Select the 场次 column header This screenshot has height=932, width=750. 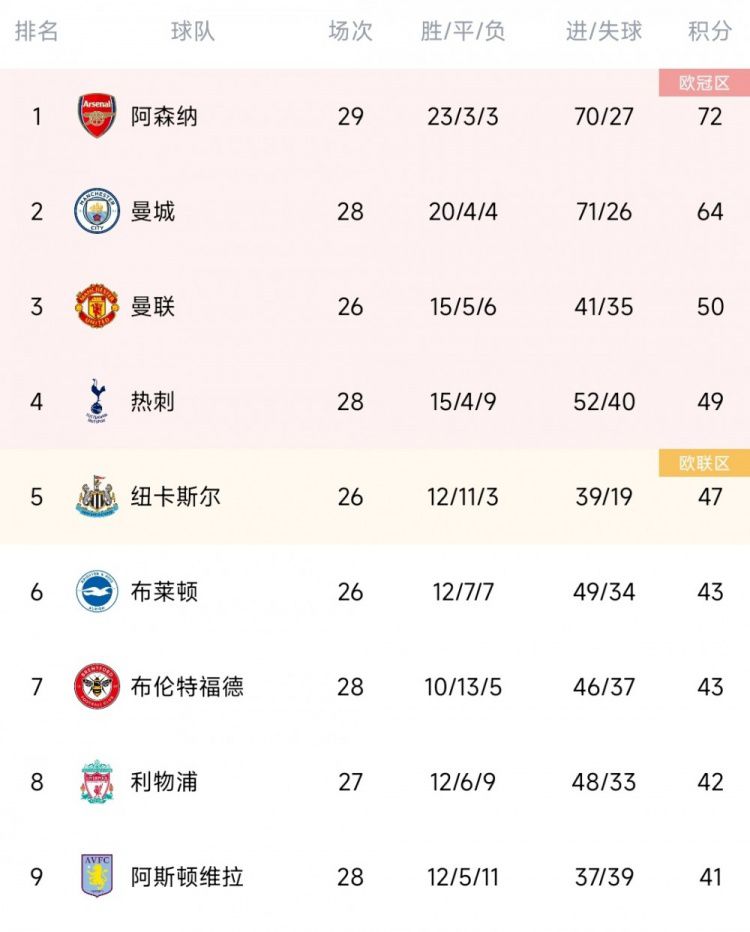tap(350, 31)
